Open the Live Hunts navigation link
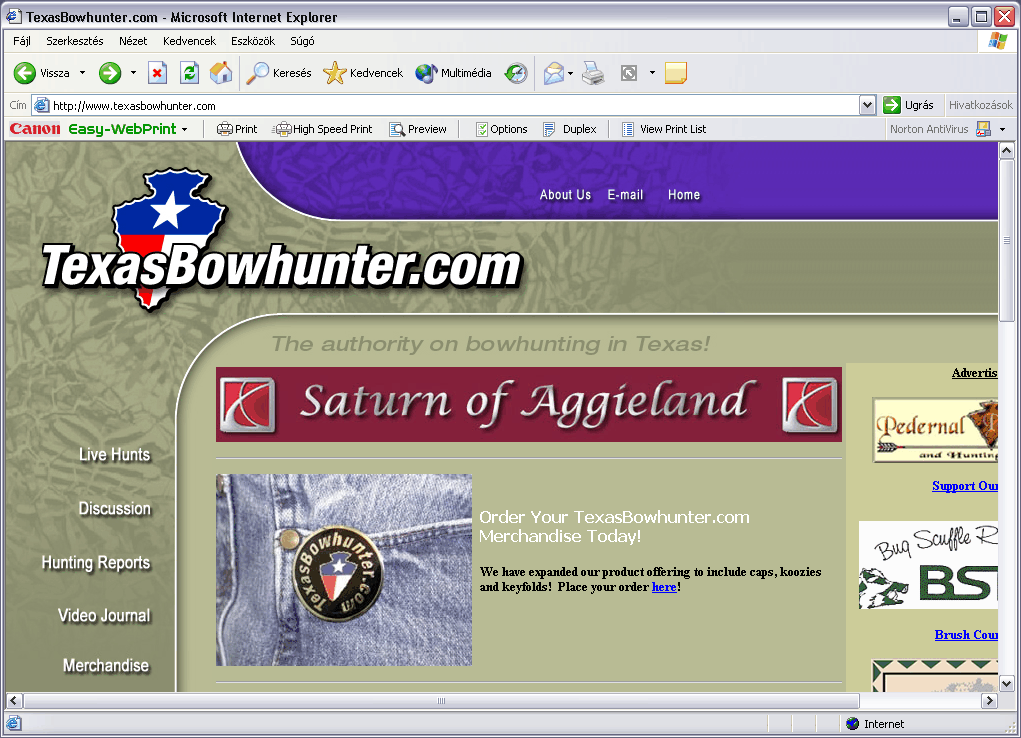The width and height of the screenshot is (1021, 738). [x=114, y=455]
